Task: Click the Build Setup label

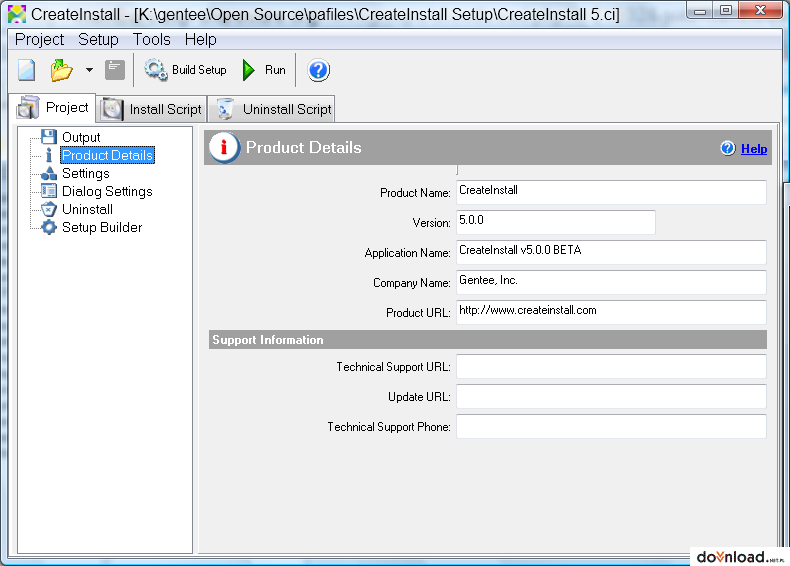Action: 199,70
